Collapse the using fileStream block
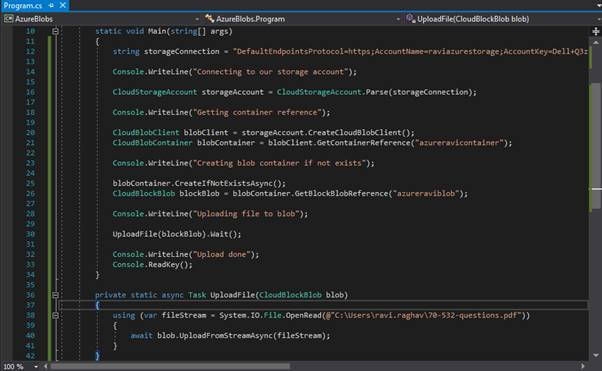602x371 pixels. coord(55,315)
